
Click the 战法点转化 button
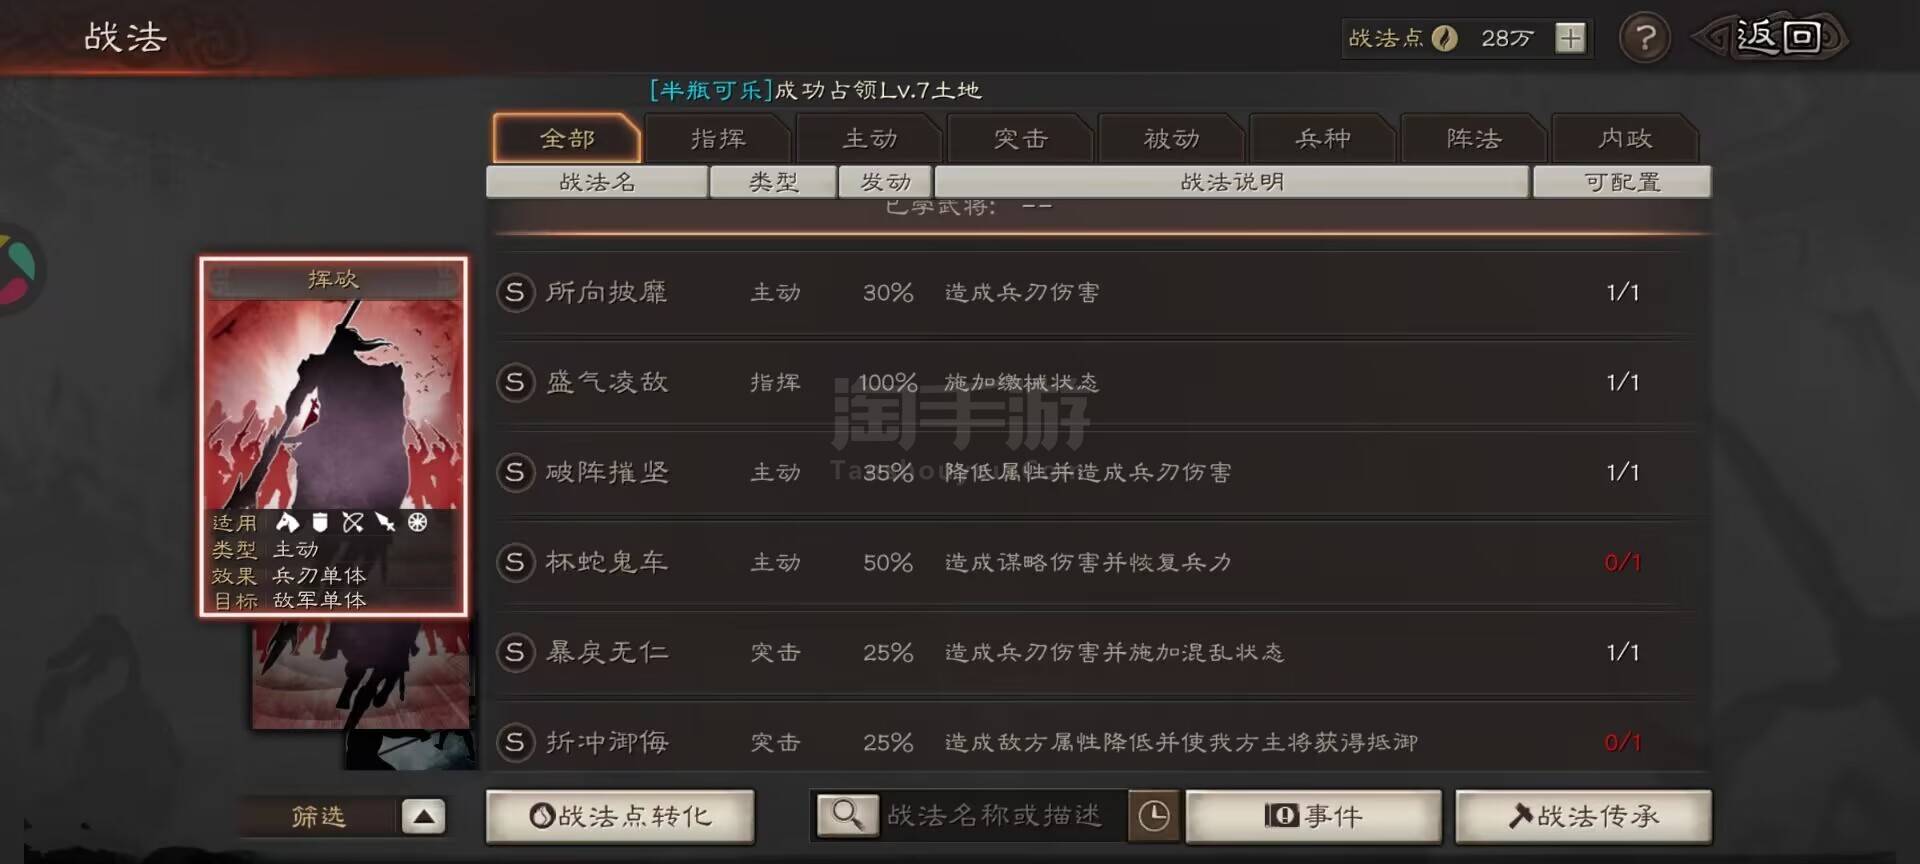pyautogui.click(x=620, y=816)
